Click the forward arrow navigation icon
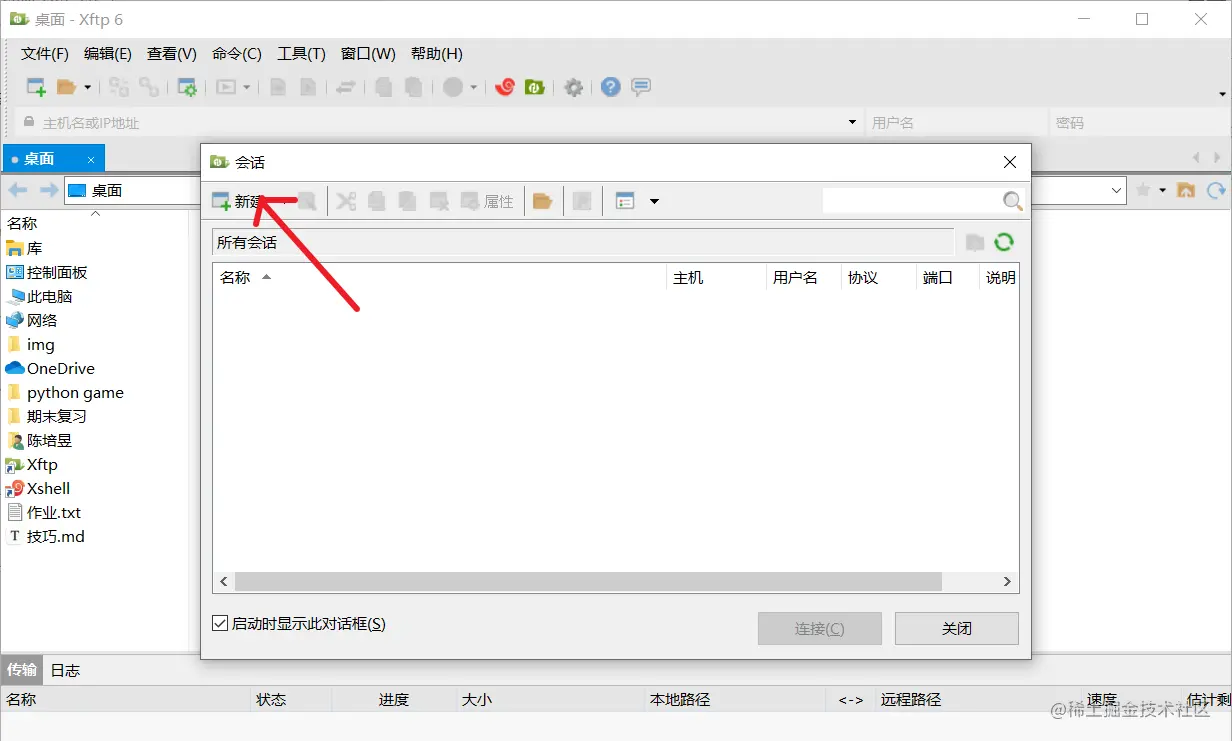Image resolution: width=1232 pixels, height=741 pixels. point(48,190)
